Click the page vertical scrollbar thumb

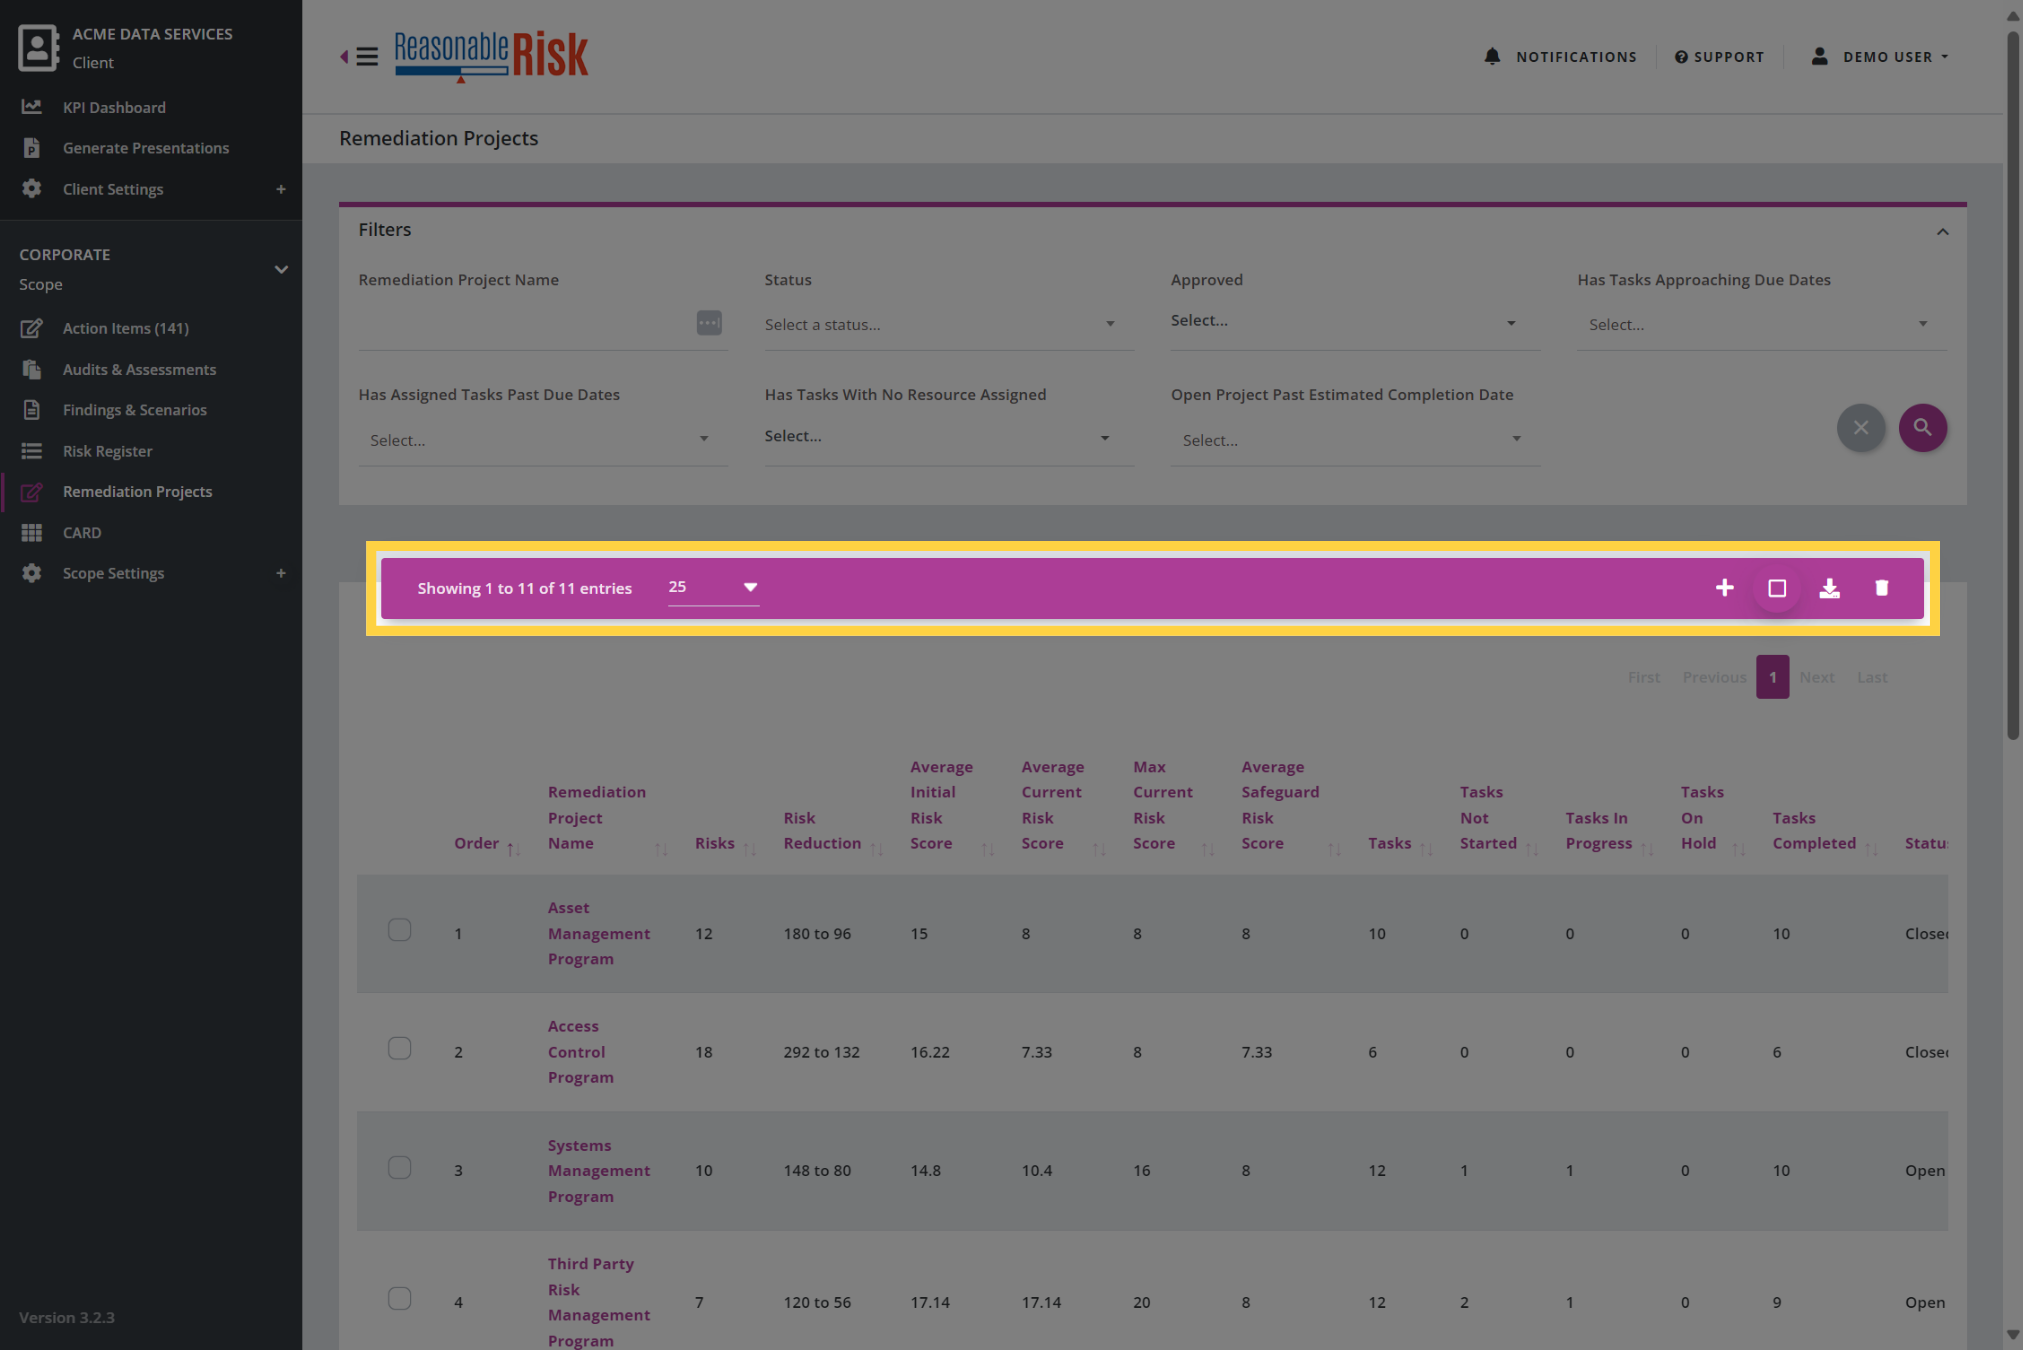[x=2013, y=385]
